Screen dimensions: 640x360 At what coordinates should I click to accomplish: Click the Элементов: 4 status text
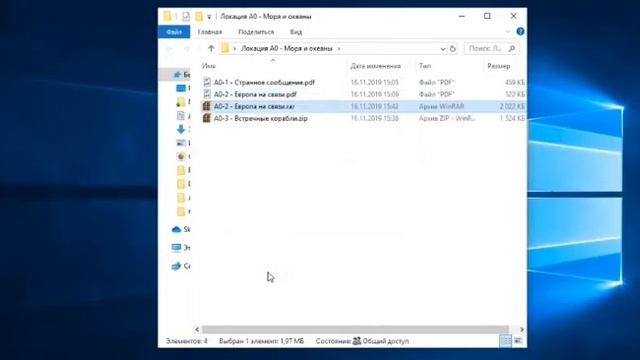point(187,341)
